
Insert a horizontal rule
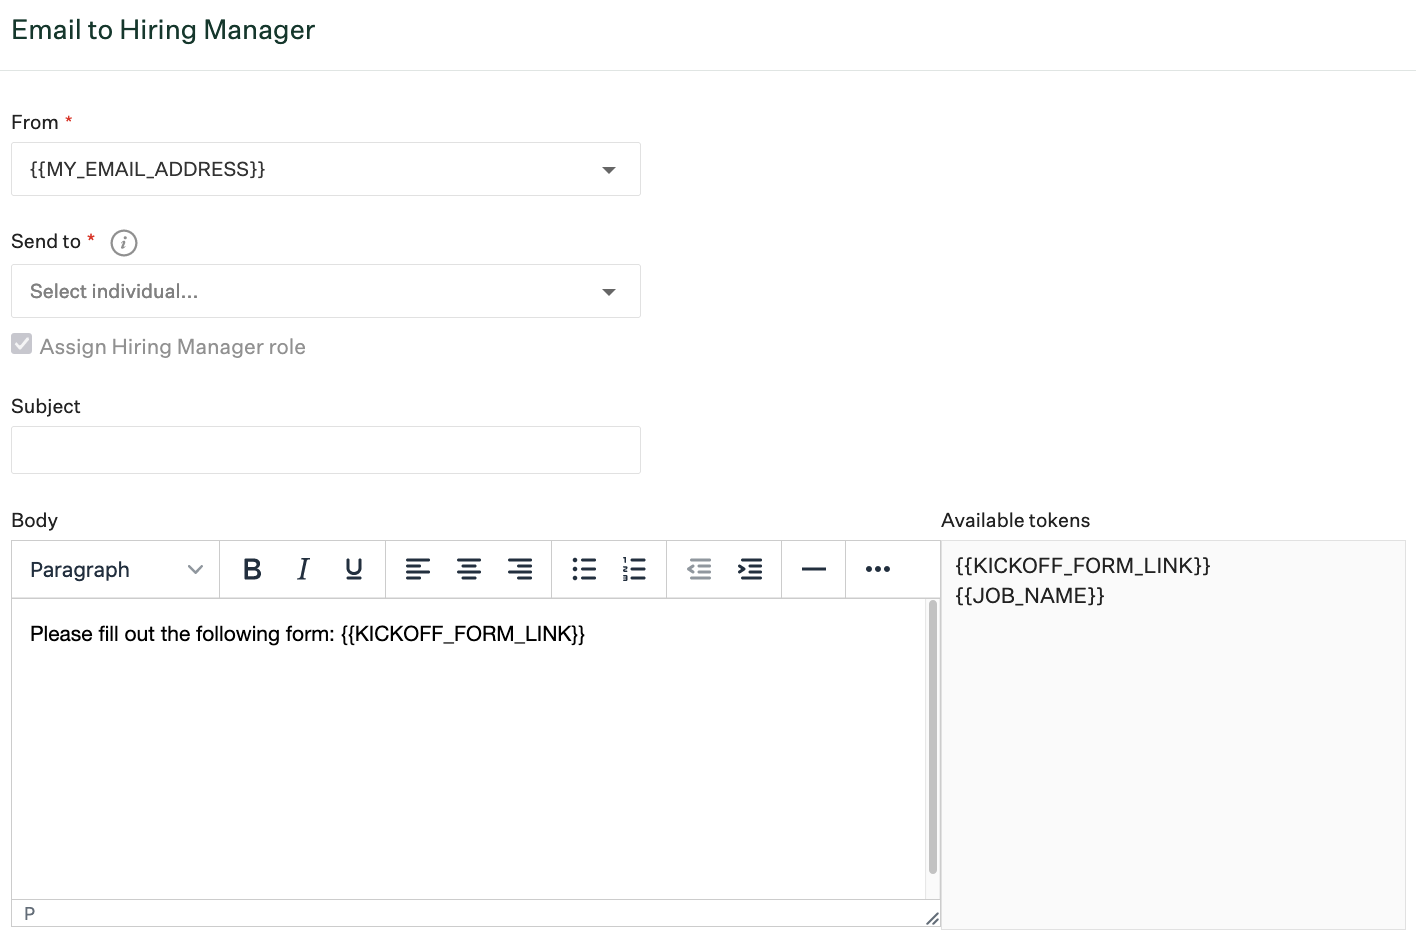813,569
